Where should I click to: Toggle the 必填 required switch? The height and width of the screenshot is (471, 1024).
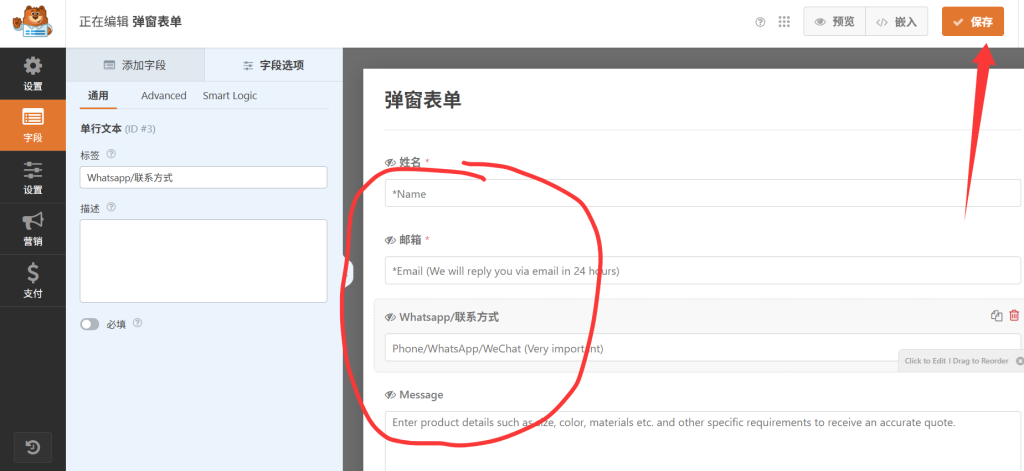click(x=90, y=324)
